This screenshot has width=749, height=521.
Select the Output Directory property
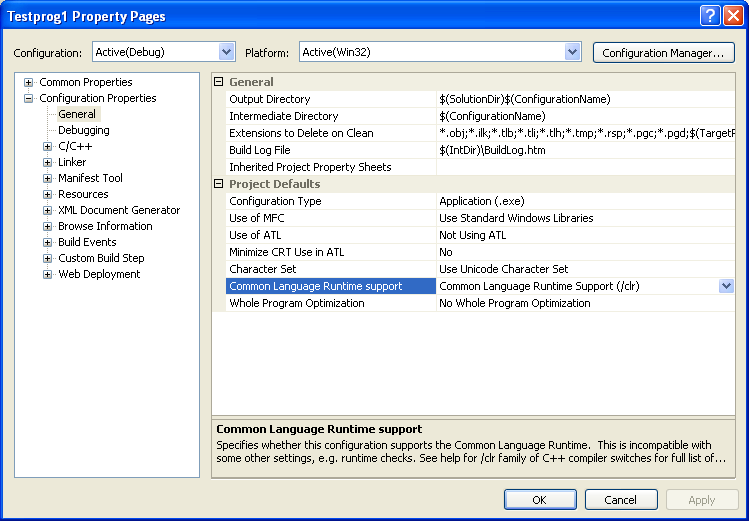click(x=331, y=99)
